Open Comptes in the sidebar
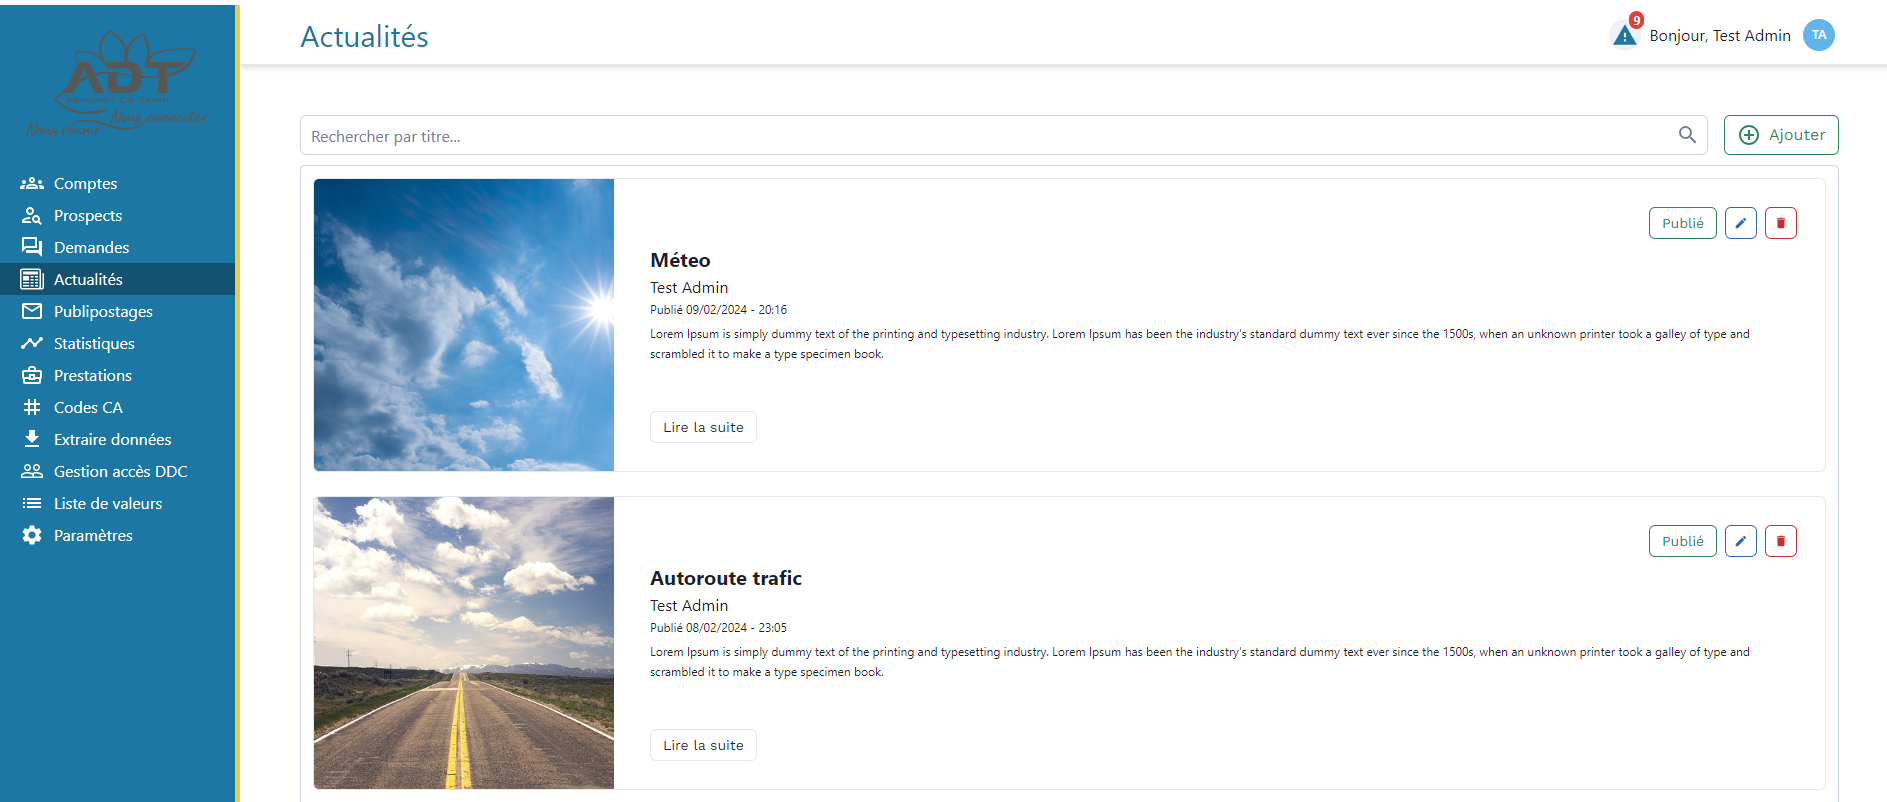The height and width of the screenshot is (802, 1887). 117,183
